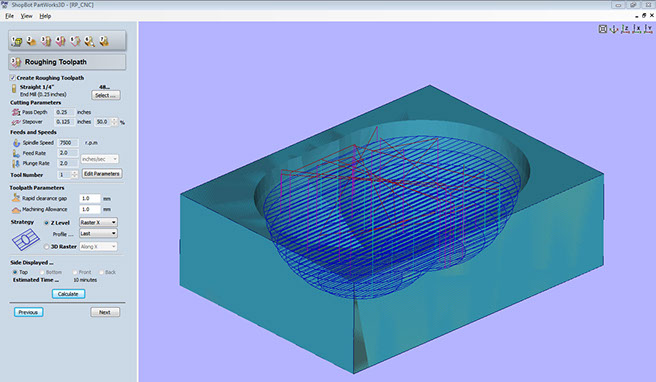Viewport: 656px width, 382px height.
Task: Click the Straight 1/4" end mill tool icon
Action: click(14, 88)
